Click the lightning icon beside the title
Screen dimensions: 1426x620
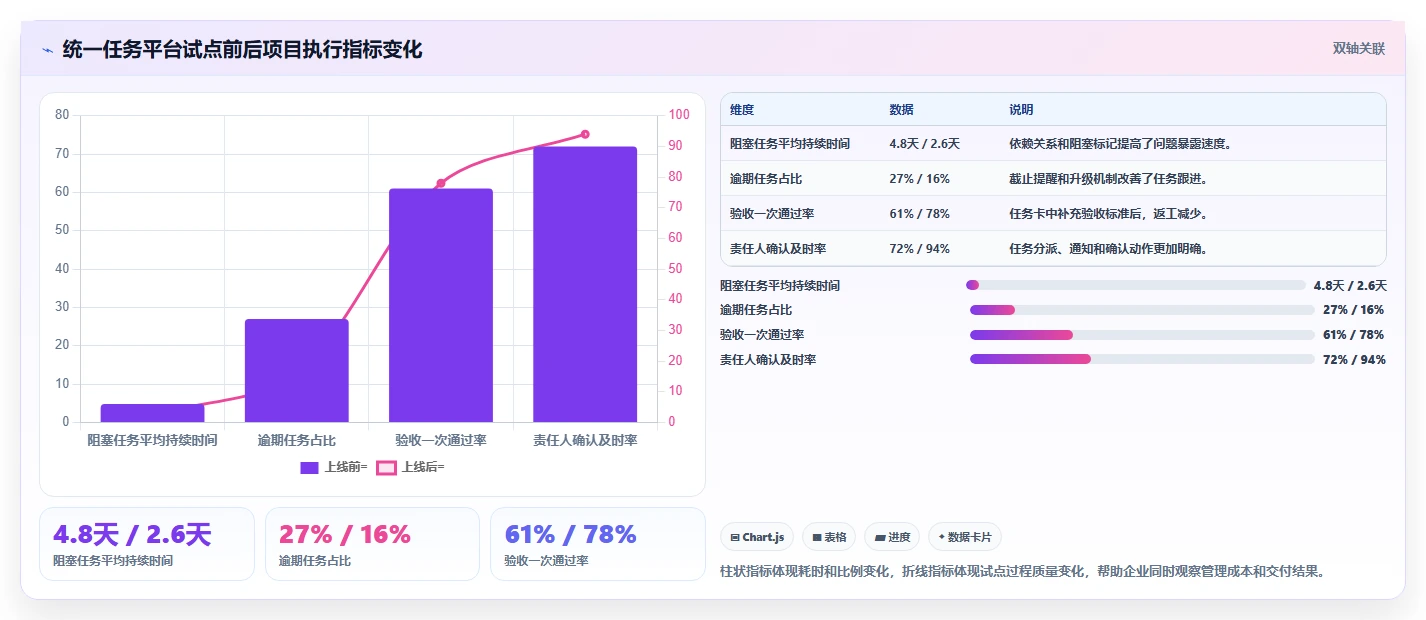[47, 50]
